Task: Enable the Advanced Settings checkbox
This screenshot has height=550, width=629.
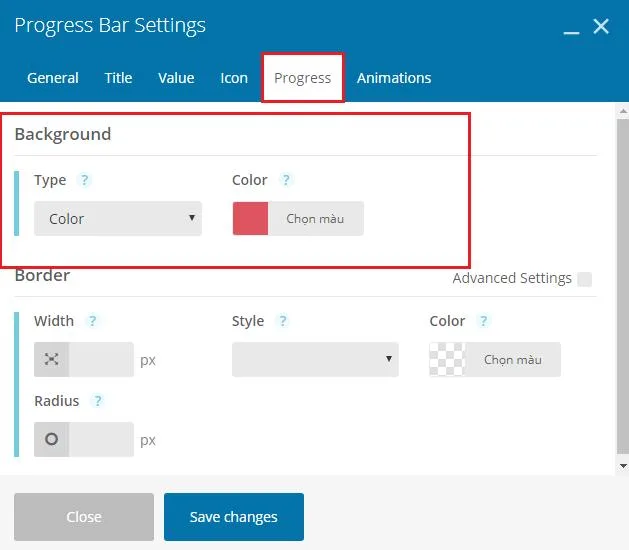Action: [584, 279]
